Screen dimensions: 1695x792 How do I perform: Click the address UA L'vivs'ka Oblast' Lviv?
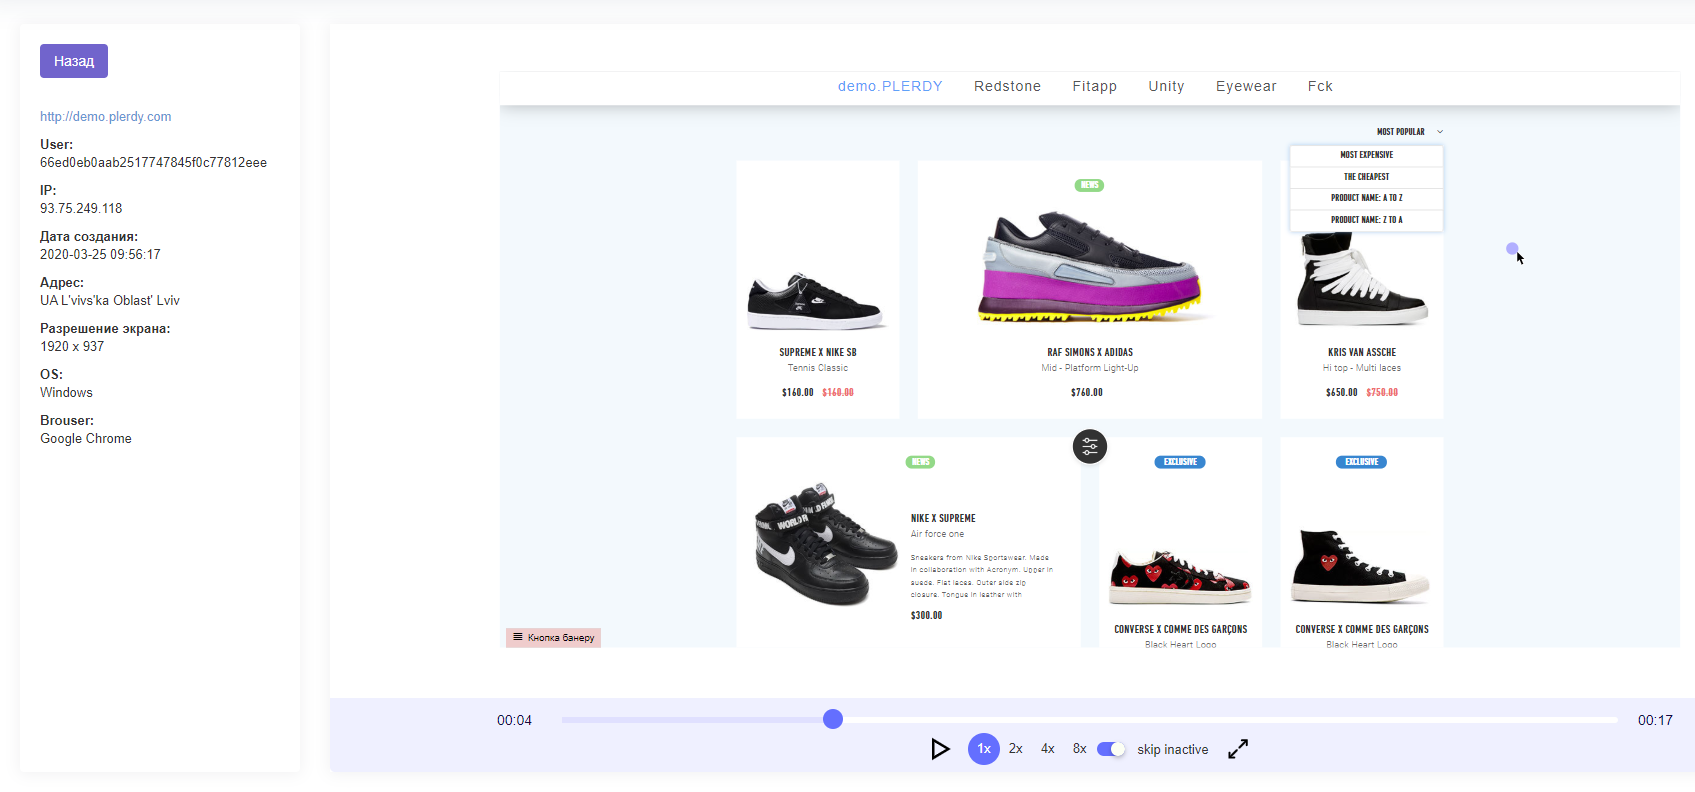110,301
